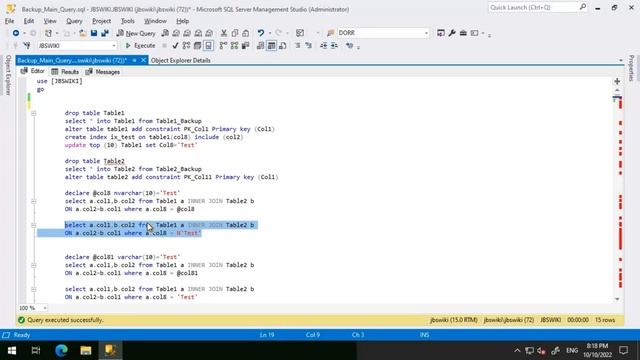
Task: Collapse the outline at 'declare @col8' select
Action: click(x=34, y=201)
